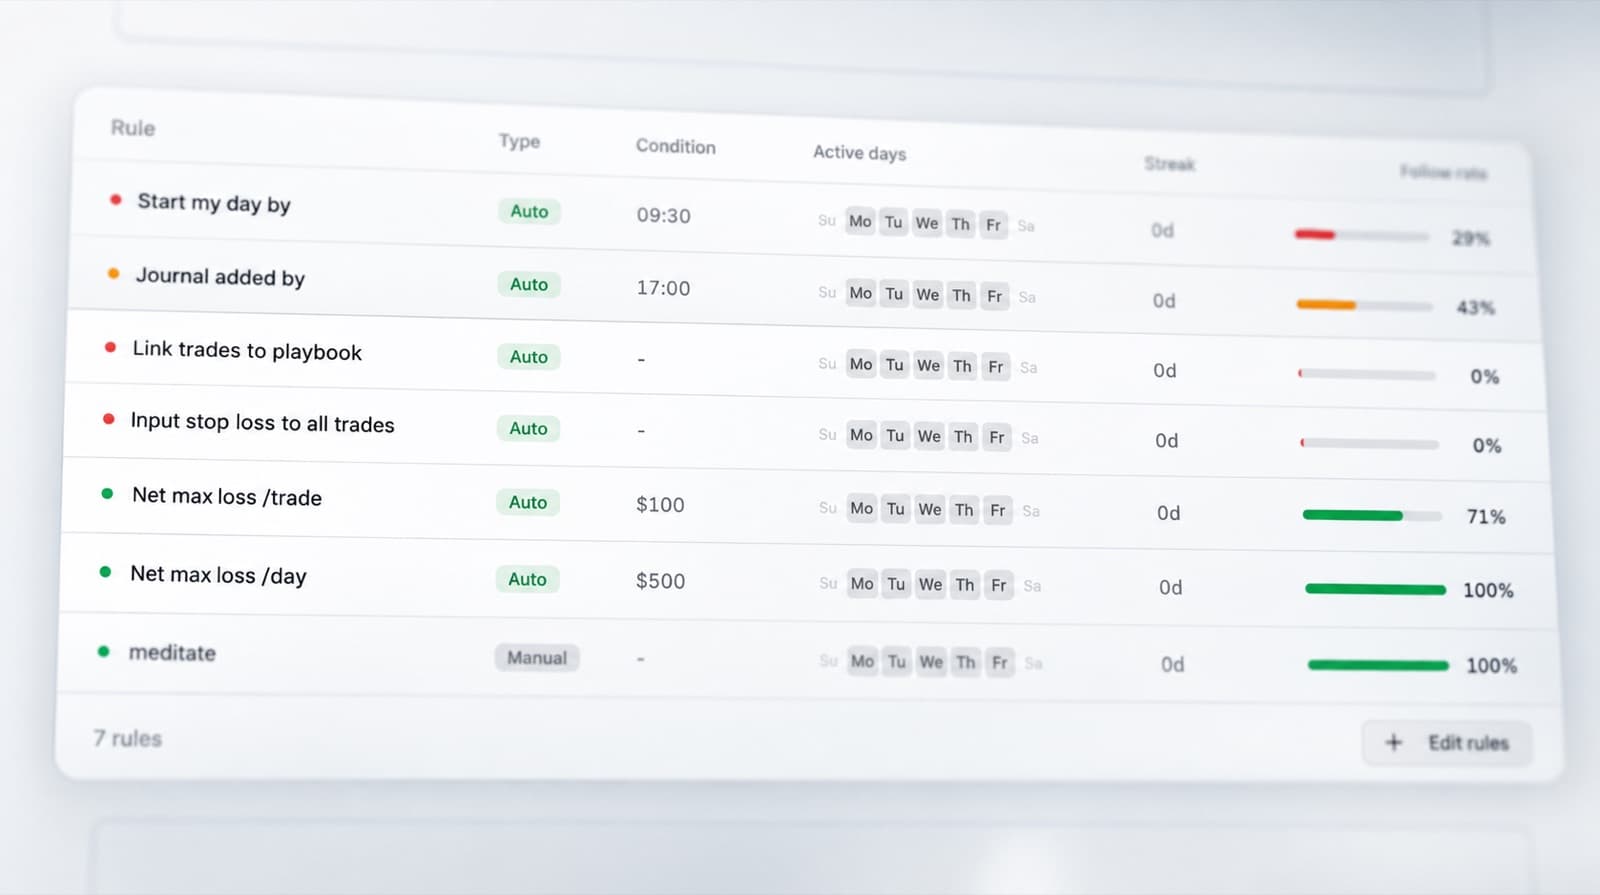Click the Rule column header
Image resolution: width=1600 pixels, height=895 pixels.
(x=133, y=128)
